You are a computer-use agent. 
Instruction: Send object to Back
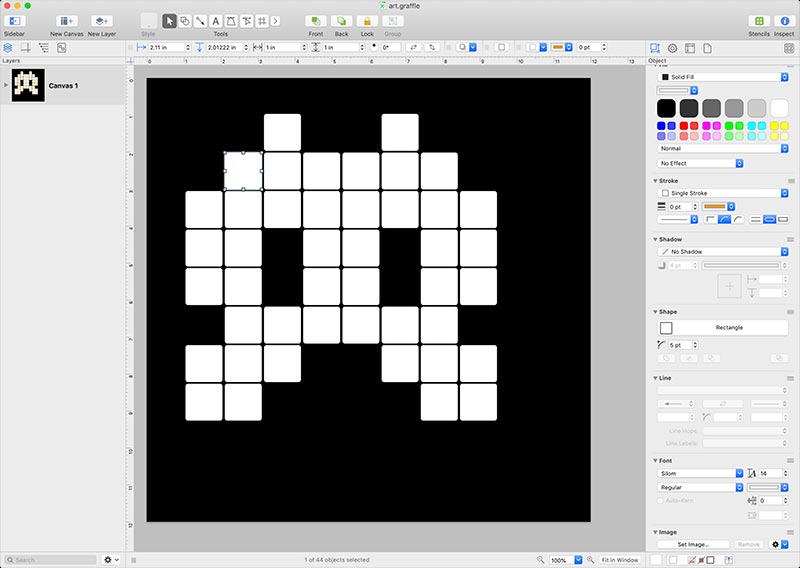341,21
